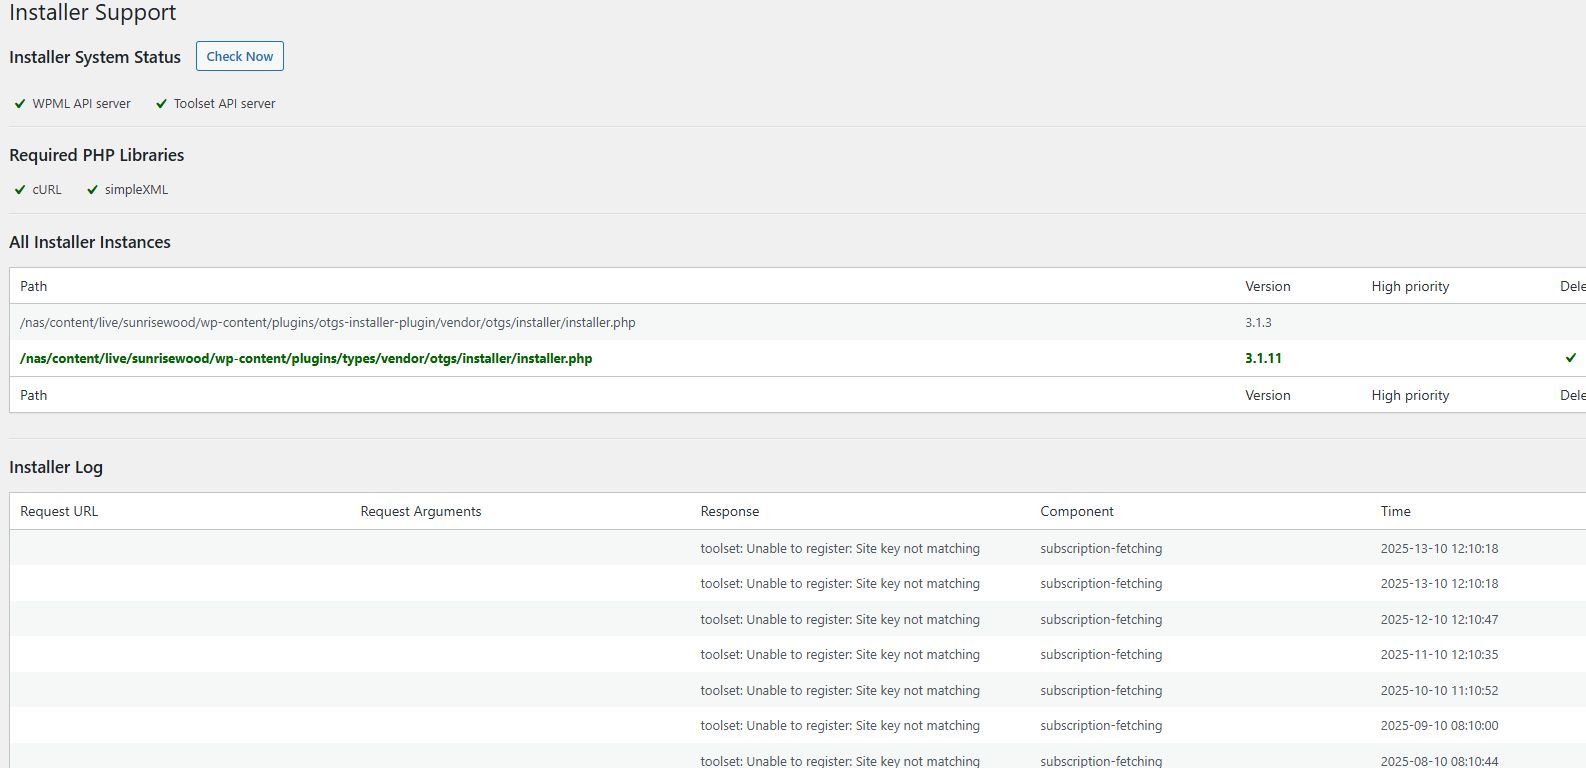Viewport: 1586px width, 768px height.
Task: Click High priority header in table footer
Action: pyautogui.click(x=1410, y=395)
